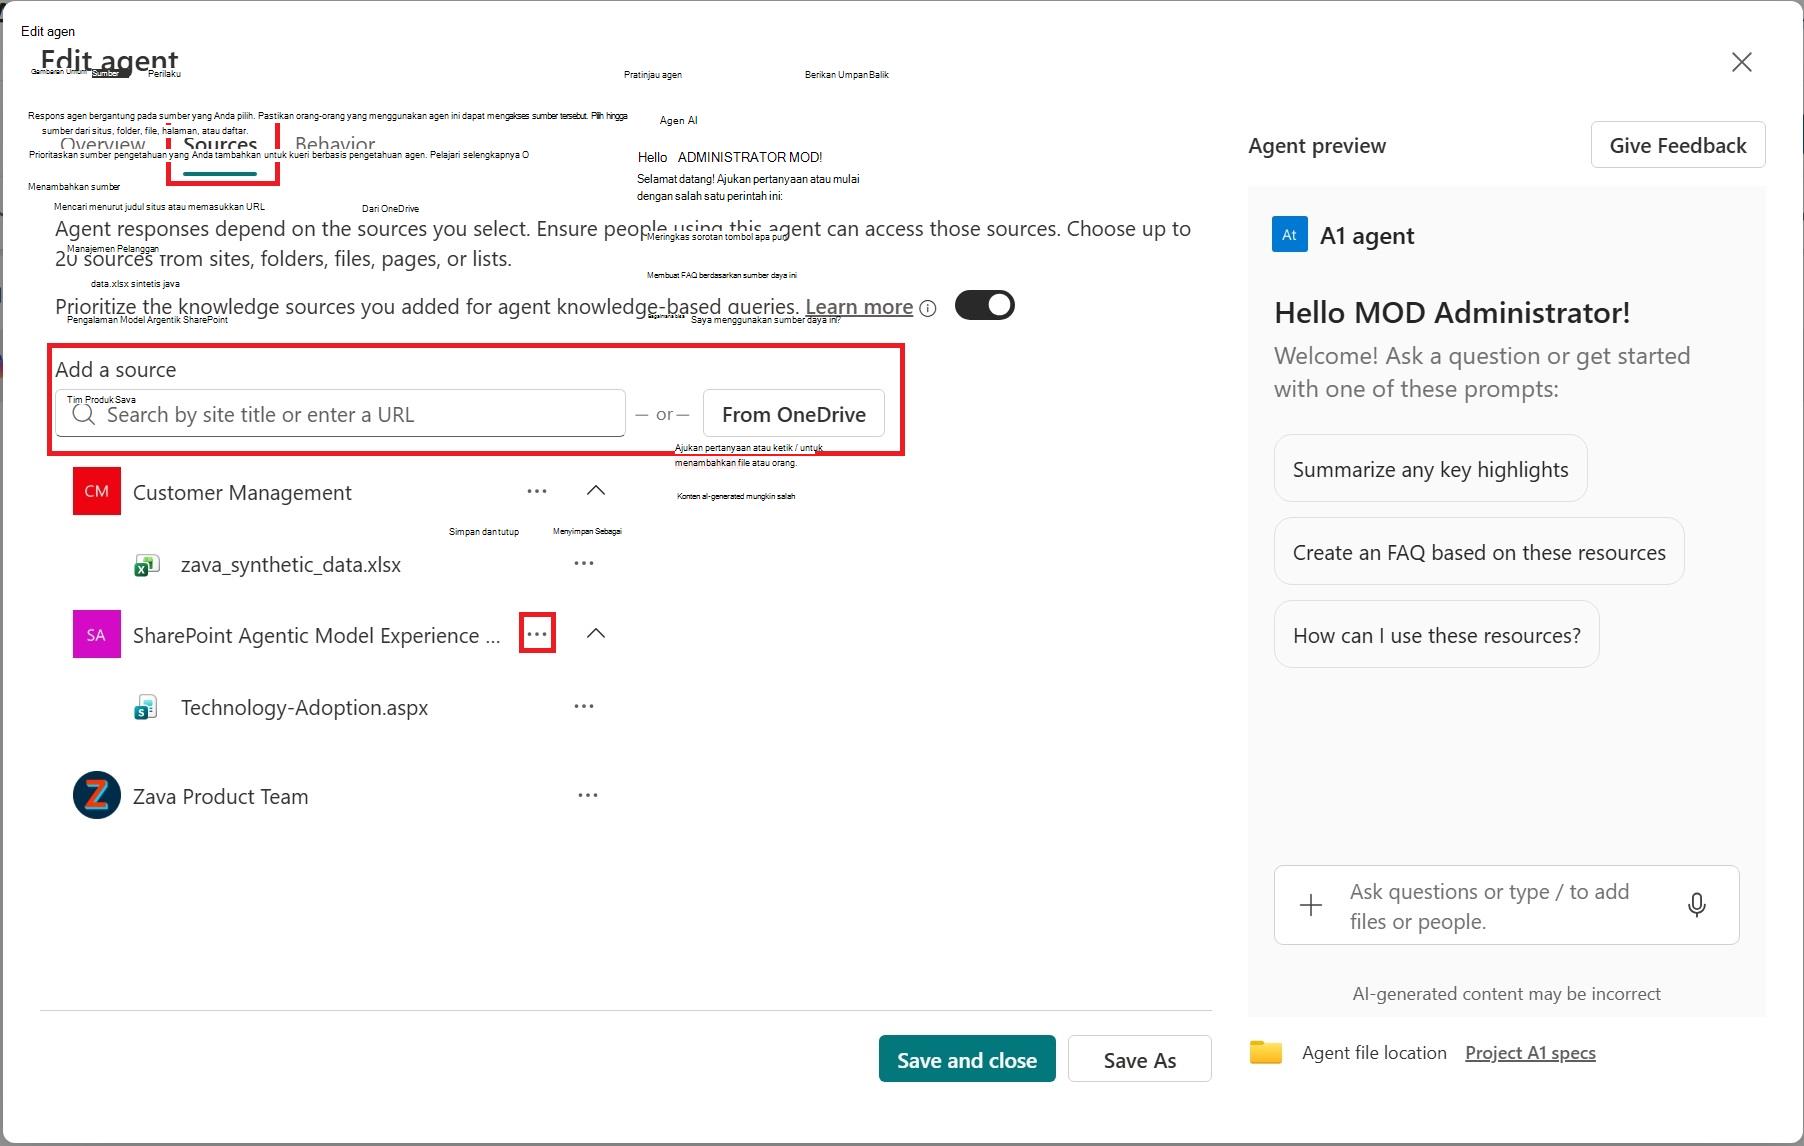Toggle prioritize knowledge sources switch
Image resolution: width=1804 pixels, height=1146 pixels.
pyautogui.click(x=984, y=305)
